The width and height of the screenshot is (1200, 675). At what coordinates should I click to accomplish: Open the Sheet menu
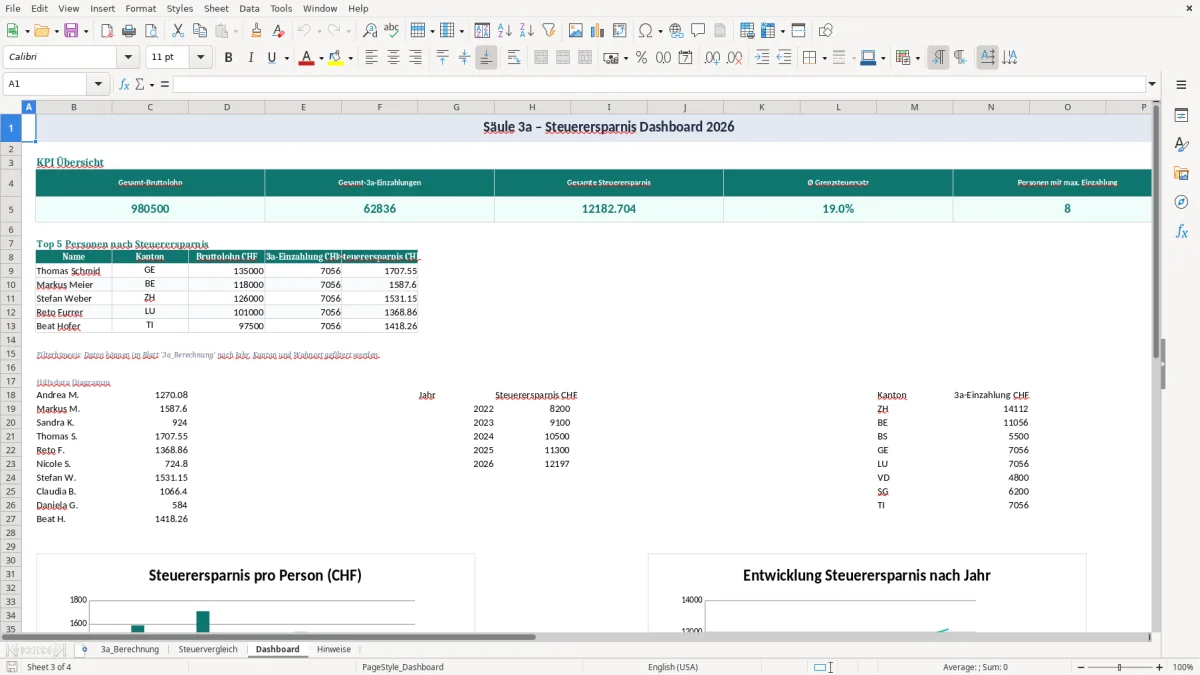(x=216, y=8)
